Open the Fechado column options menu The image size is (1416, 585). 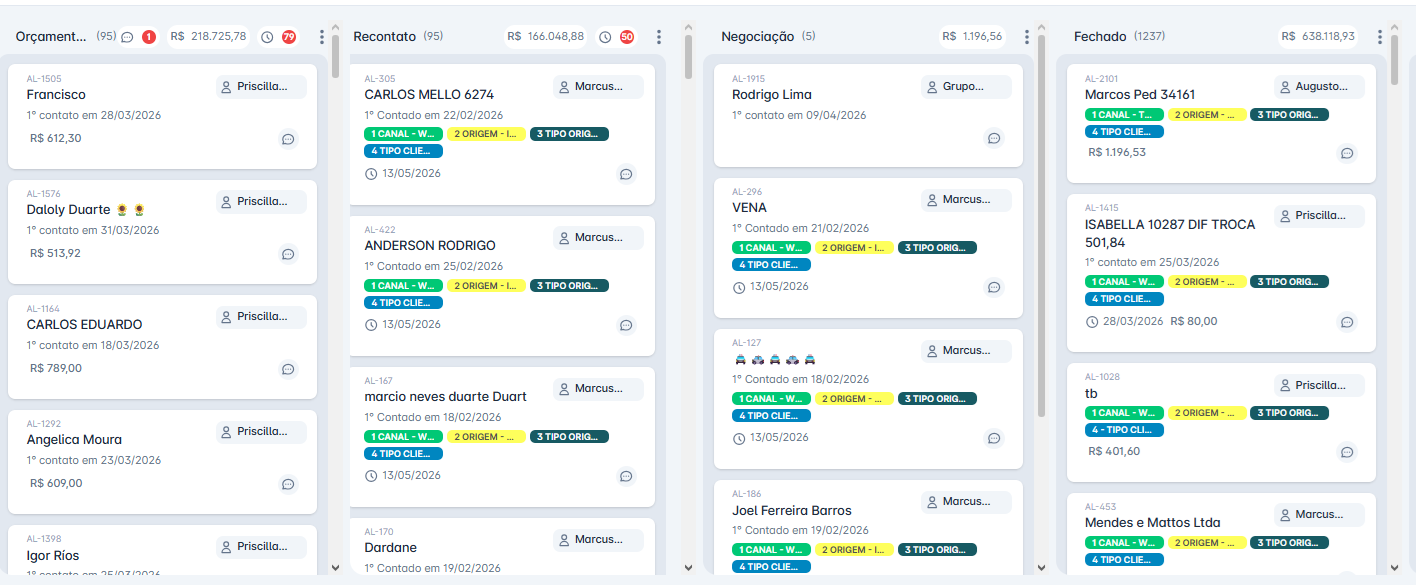[x=1380, y=37]
